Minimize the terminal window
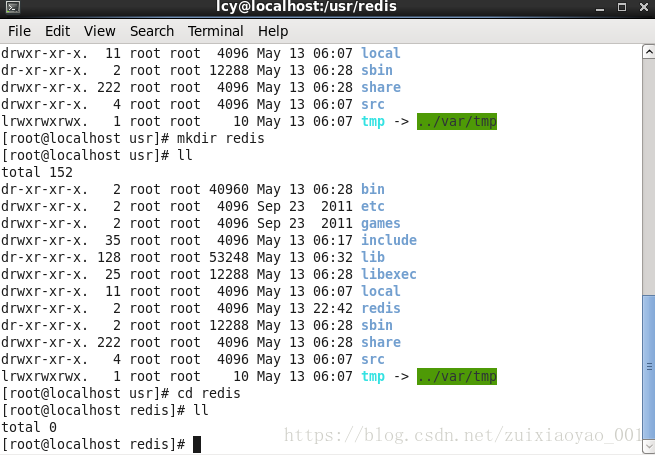Image resolution: width=655 pixels, height=455 pixels. (600, 8)
